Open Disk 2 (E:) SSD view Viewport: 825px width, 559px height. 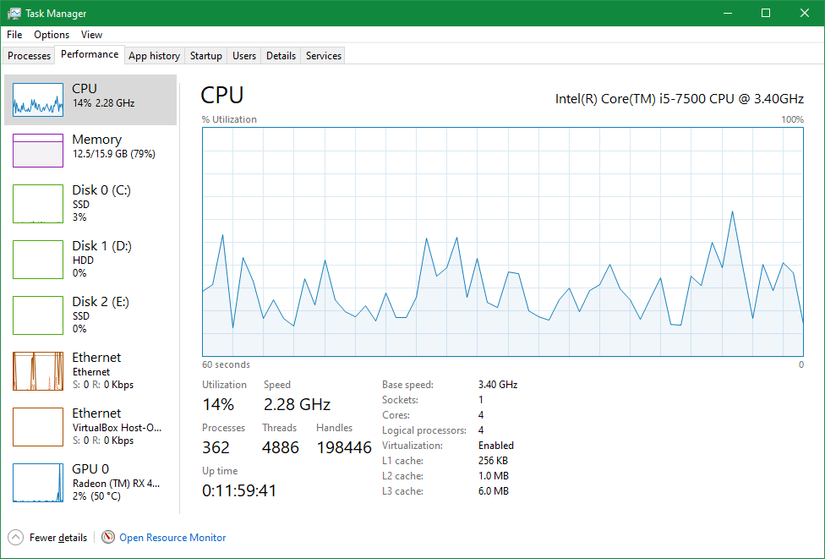(90, 315)
